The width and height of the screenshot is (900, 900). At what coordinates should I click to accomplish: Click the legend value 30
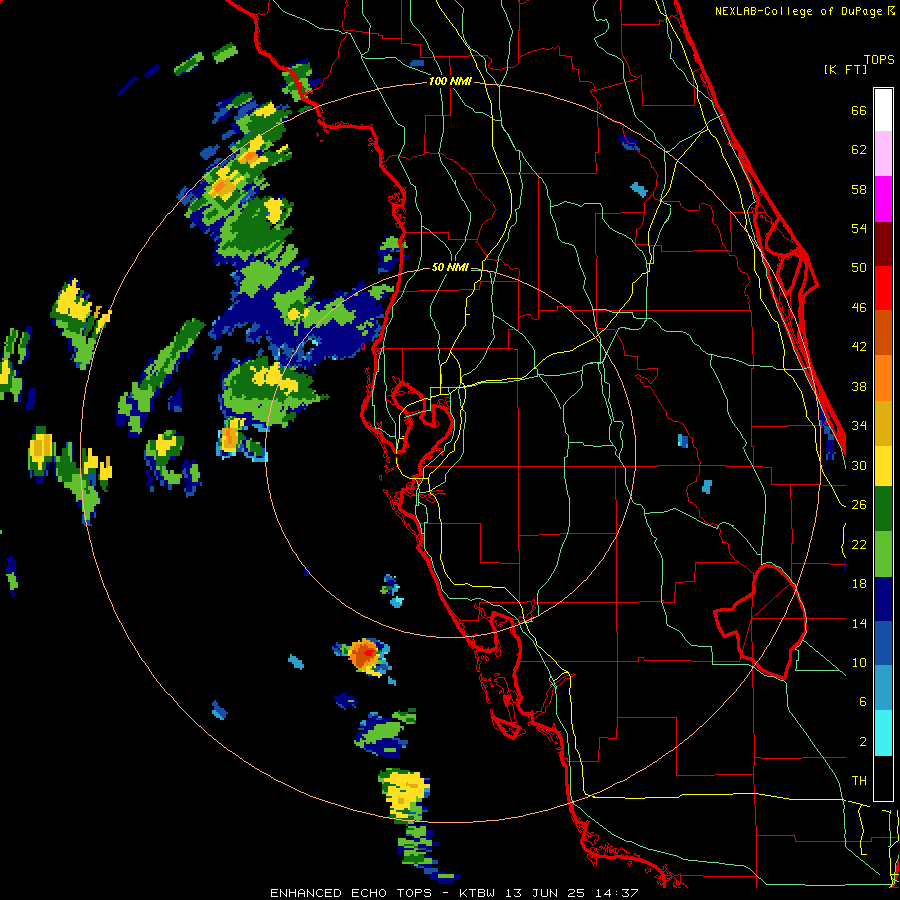coord(859,465)
